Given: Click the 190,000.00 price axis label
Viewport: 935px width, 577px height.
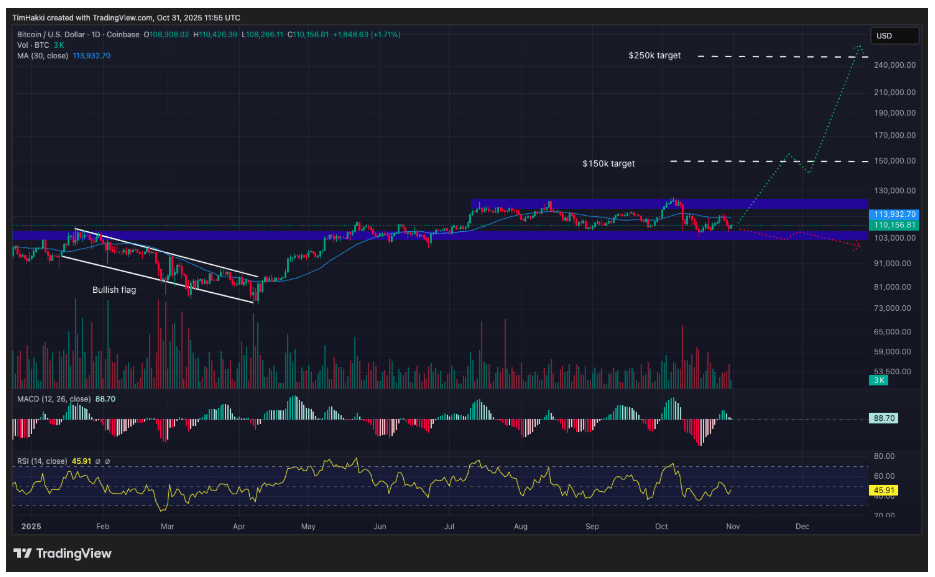Looking at the screenshot, I should [894, 113].
